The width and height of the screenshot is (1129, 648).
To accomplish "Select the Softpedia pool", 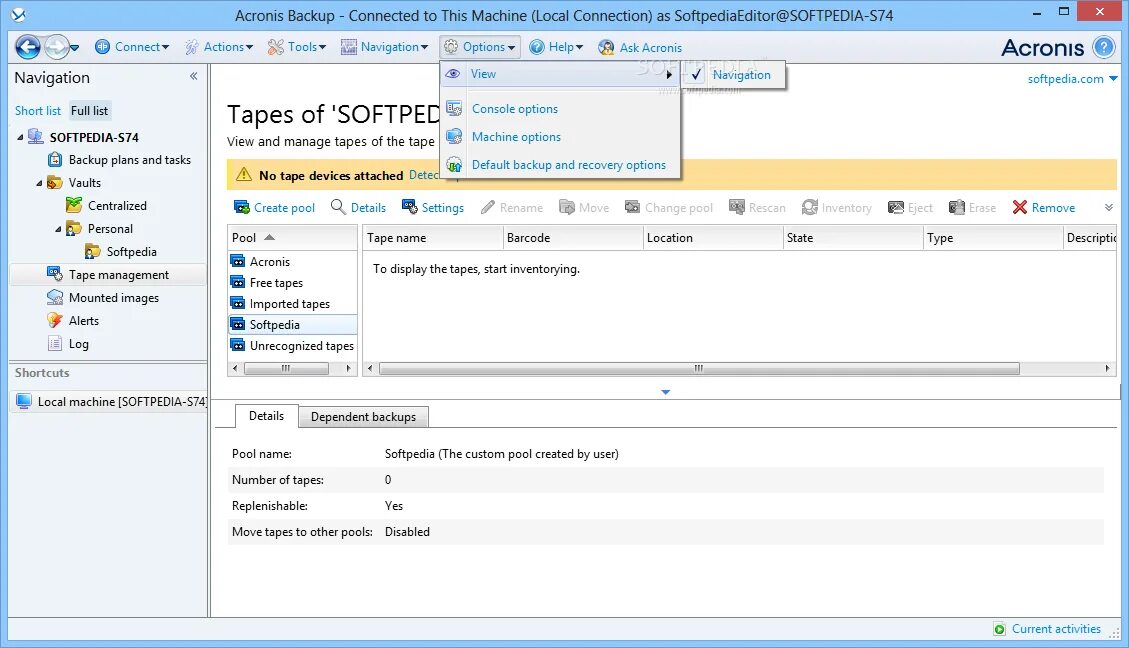I will click(292, 325).
